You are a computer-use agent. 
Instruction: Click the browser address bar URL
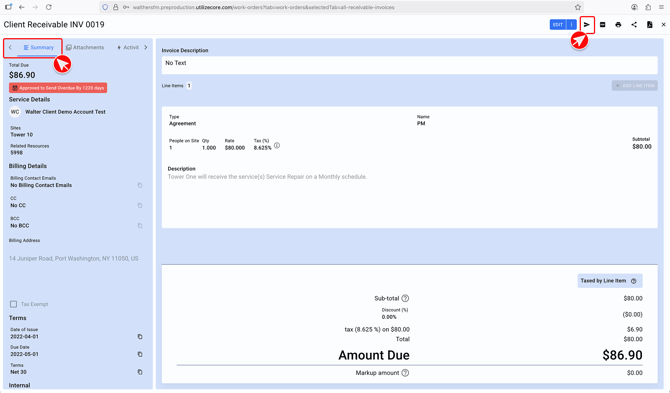(263, 7)
